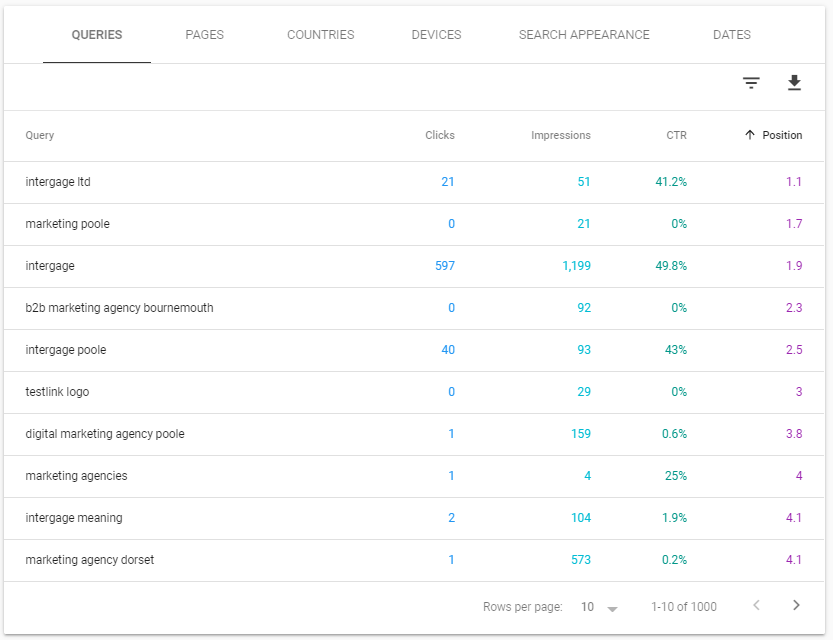833x640 pixels.
Task: Click the 573 impressions value
Action: [581, 560]
